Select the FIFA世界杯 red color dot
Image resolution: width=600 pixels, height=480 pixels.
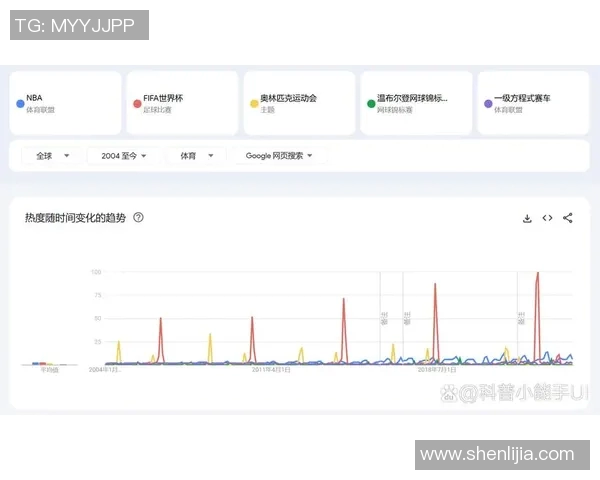click(x=137, y=104)
